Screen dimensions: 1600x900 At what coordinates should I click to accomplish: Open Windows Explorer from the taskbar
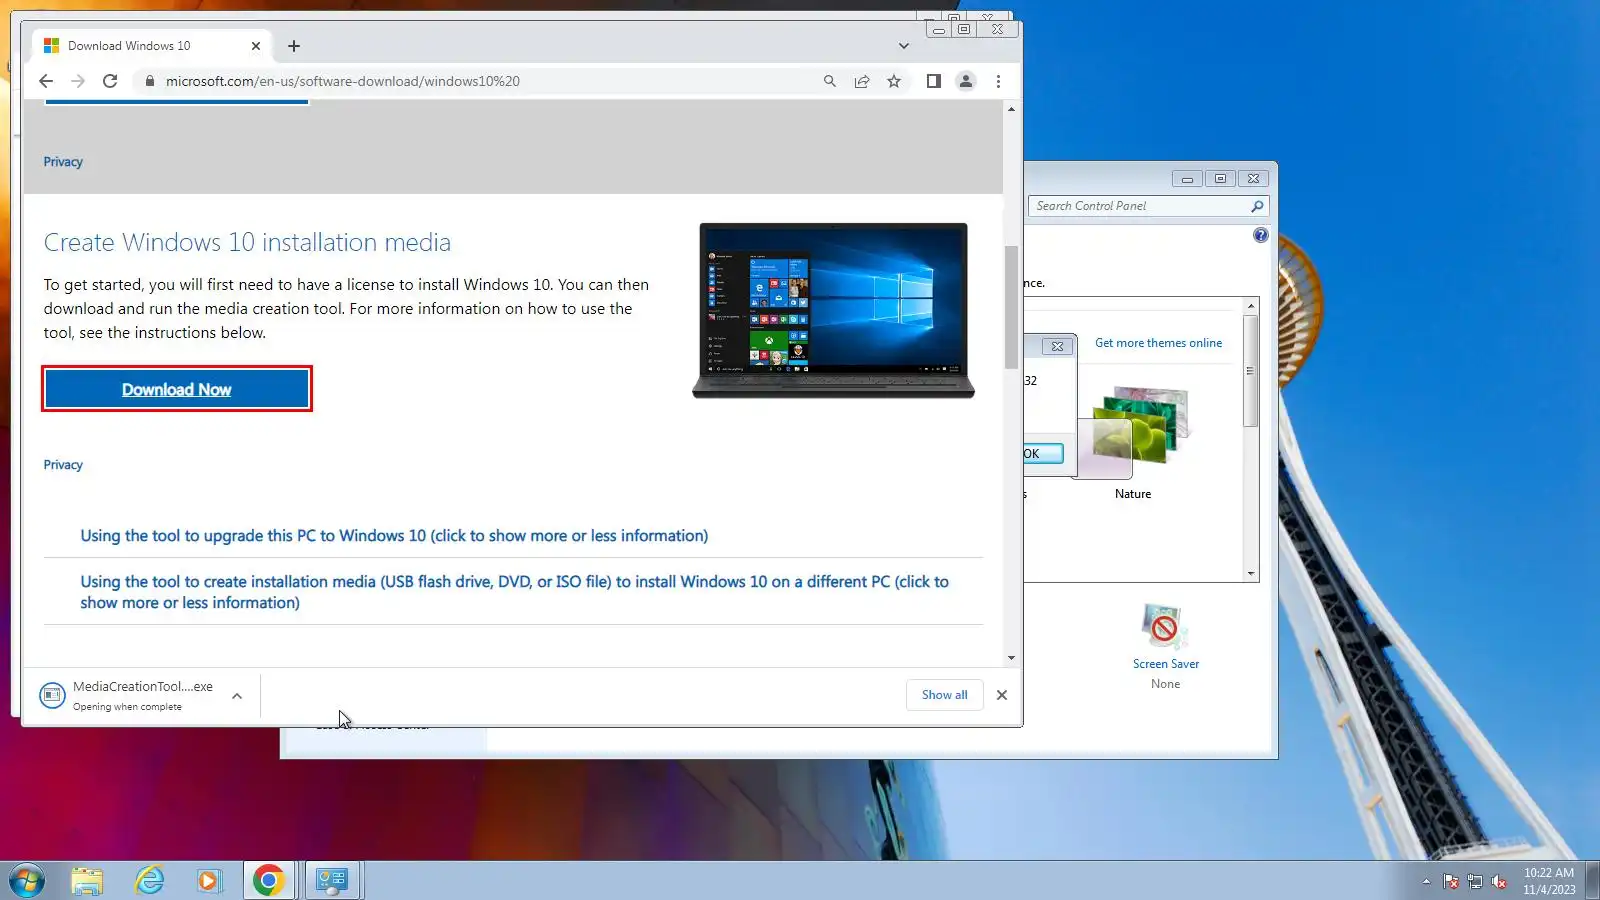tap(88, 881)
